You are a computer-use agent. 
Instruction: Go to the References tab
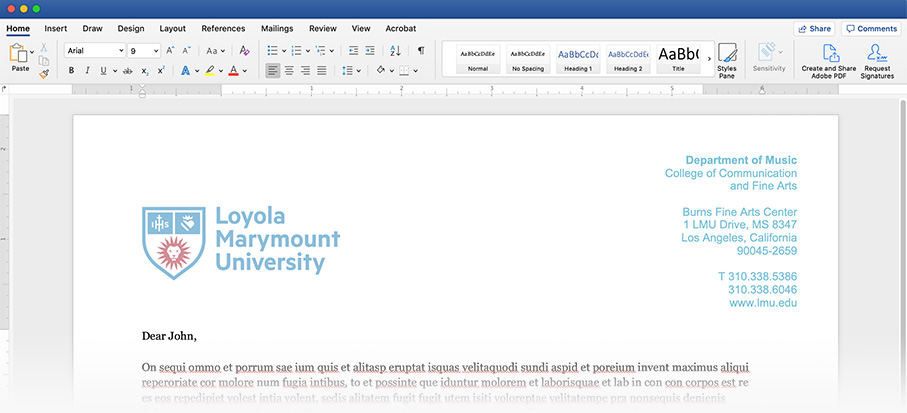(x=223, y=28)
